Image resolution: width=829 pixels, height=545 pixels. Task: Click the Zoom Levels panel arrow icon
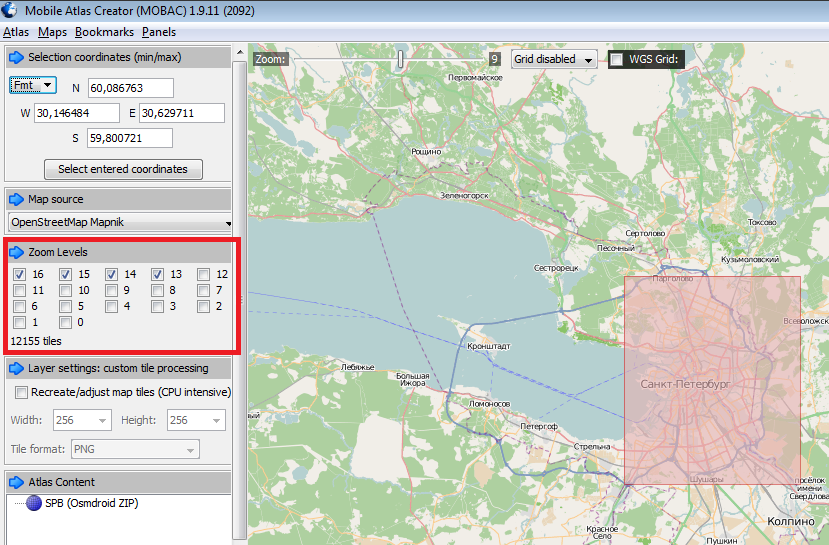click(17, 252)
